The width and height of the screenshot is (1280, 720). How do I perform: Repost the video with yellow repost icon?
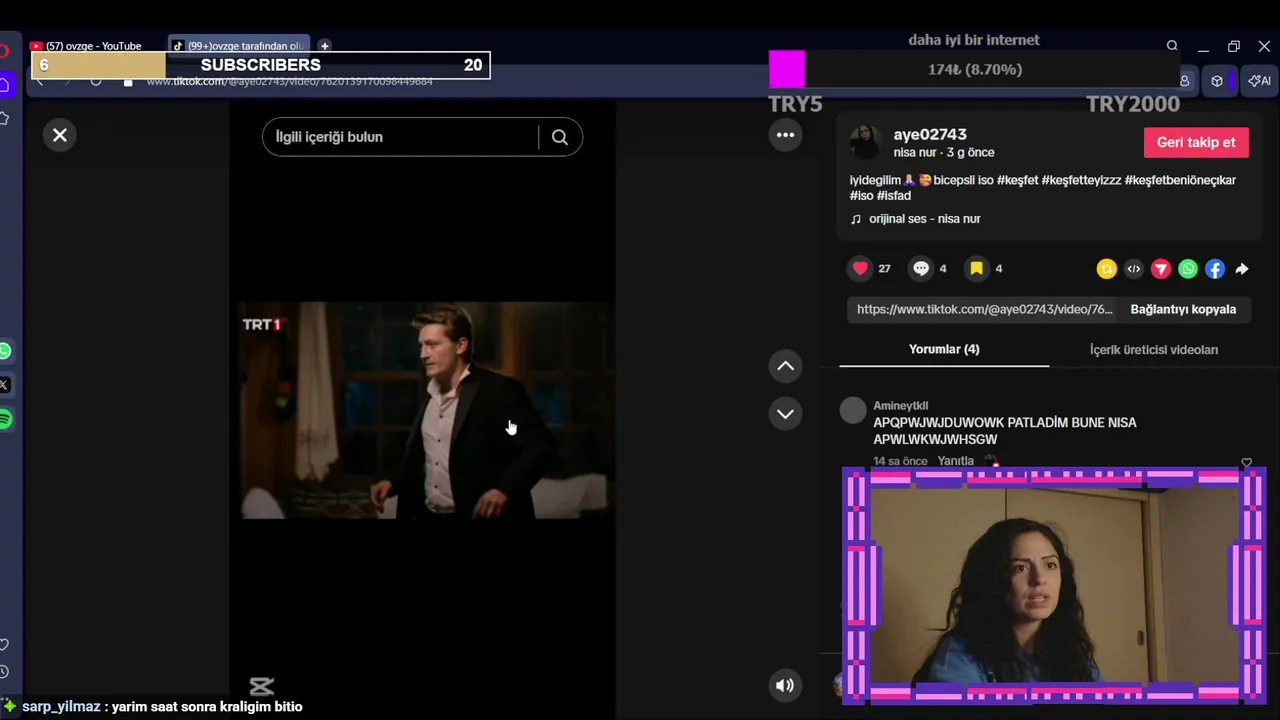(x=1106, y=269)
